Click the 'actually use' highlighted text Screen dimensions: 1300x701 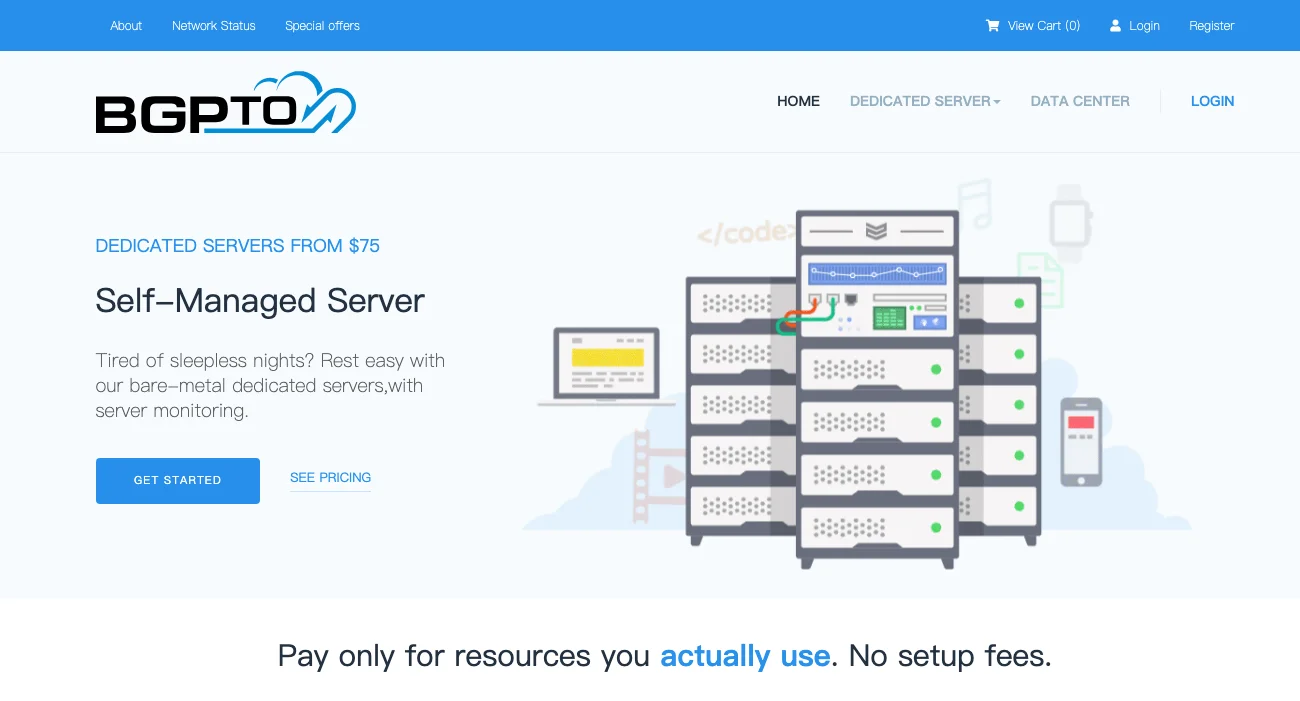point(745,656)
